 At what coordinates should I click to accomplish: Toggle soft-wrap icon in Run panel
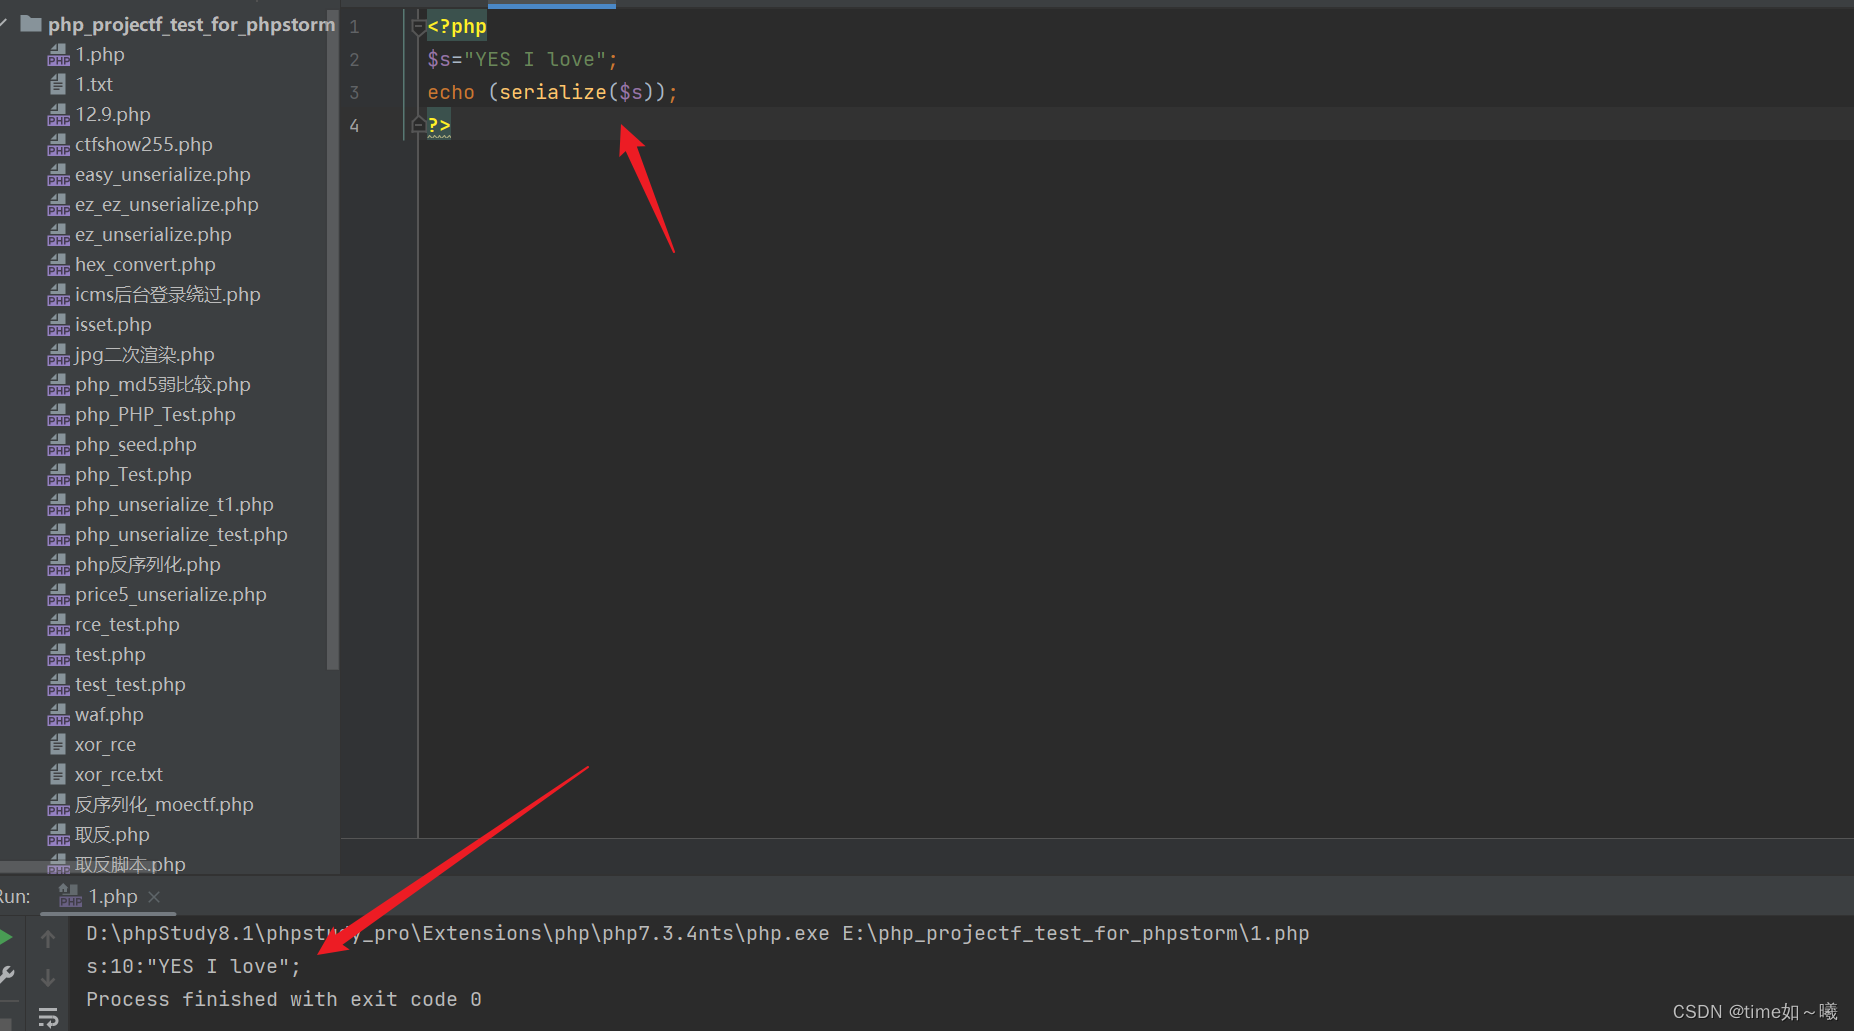click(x=47, y=1017)
